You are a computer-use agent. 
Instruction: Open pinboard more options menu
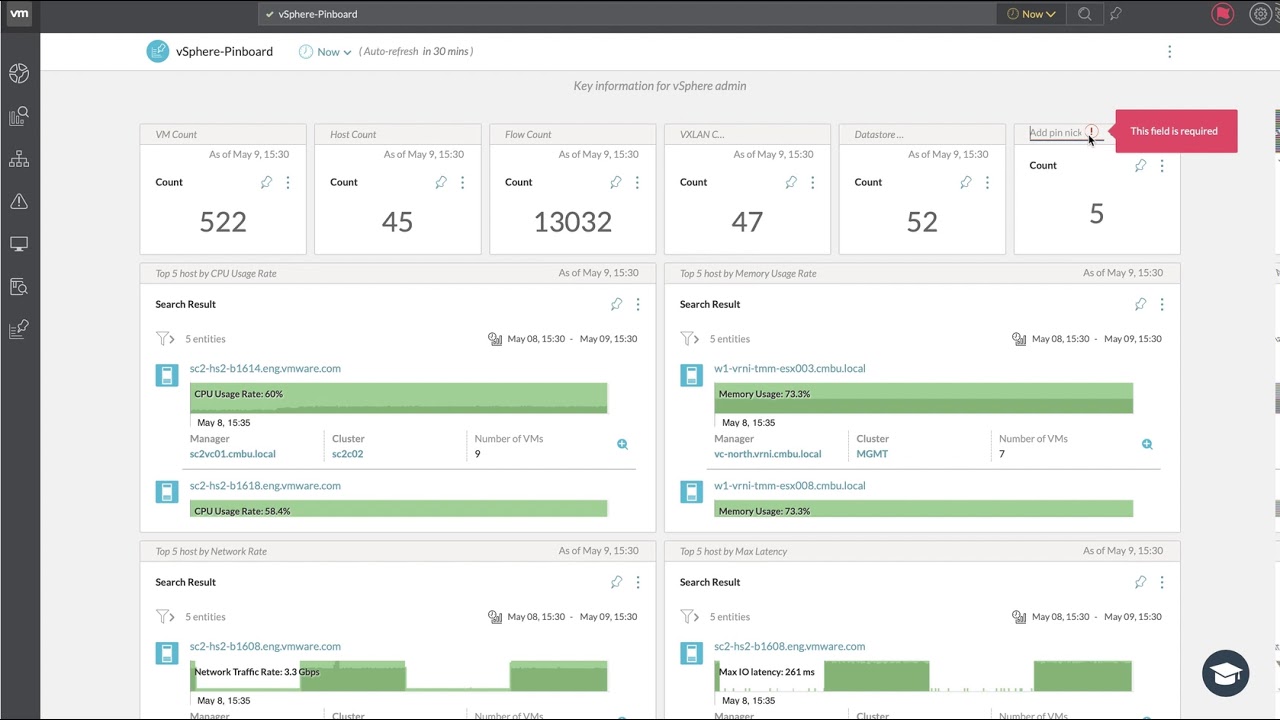[1169, 52]
